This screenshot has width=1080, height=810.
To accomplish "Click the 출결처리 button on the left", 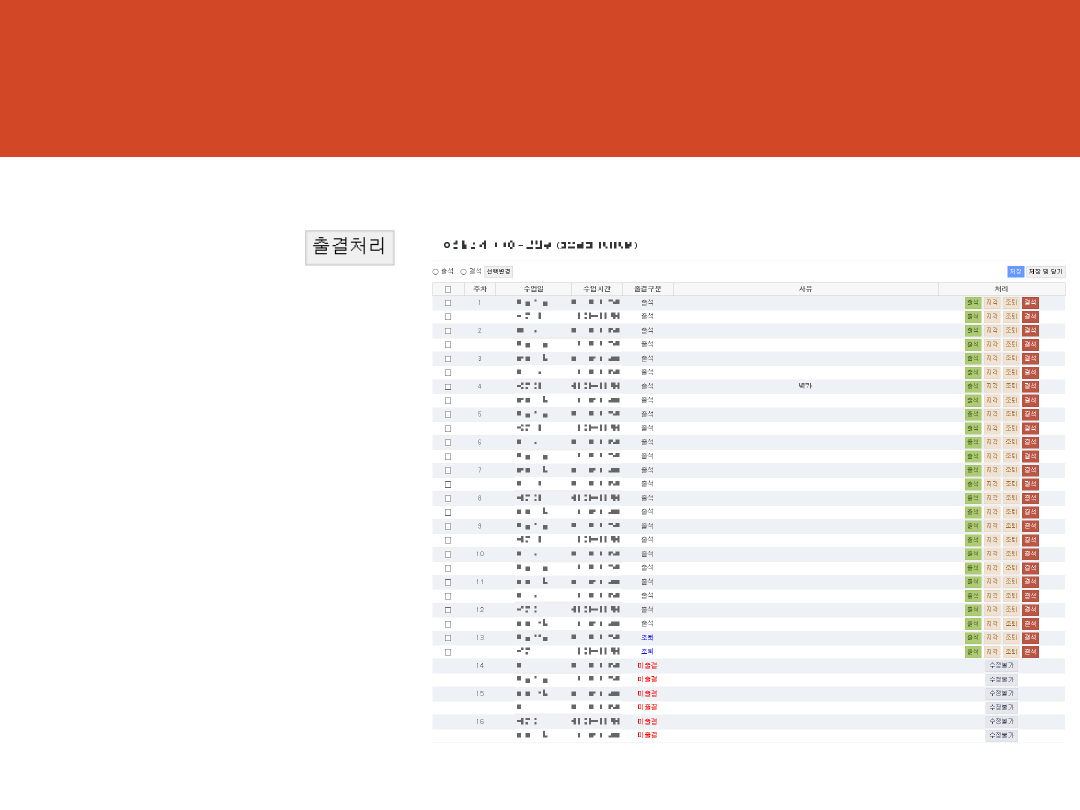I will 349,247.
